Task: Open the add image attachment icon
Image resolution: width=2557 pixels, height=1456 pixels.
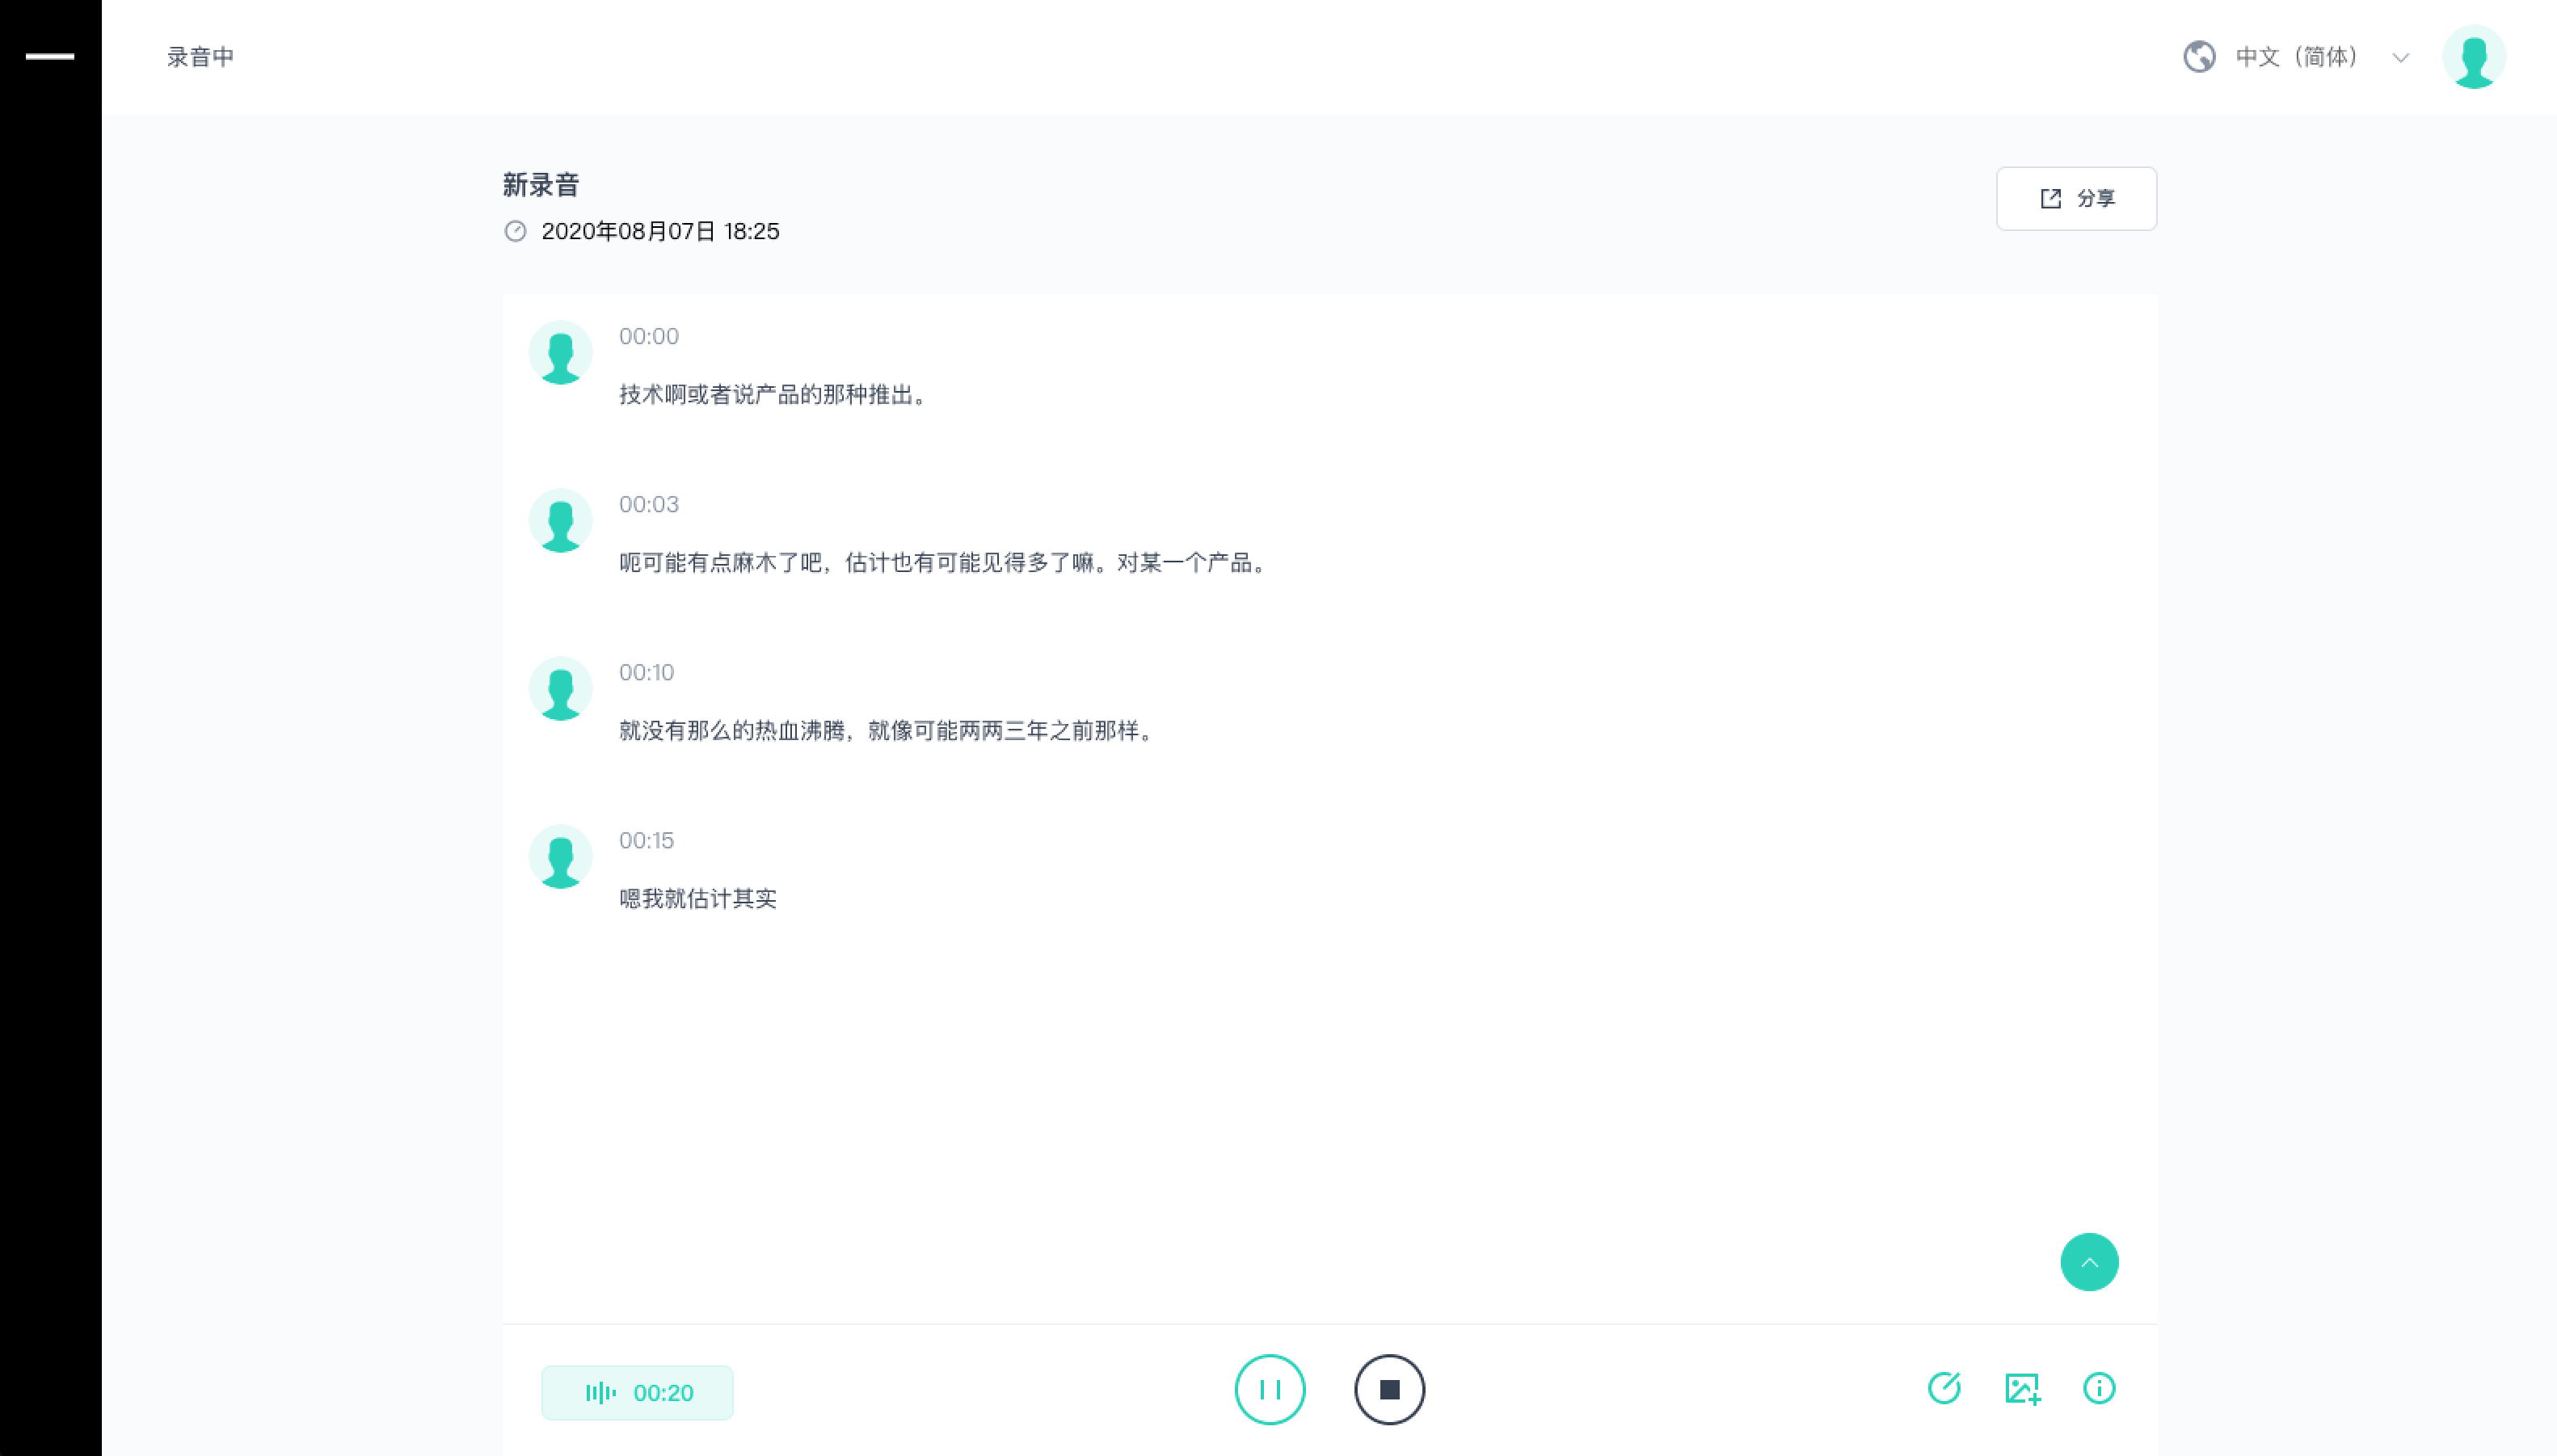Action: [2022, 1388]
